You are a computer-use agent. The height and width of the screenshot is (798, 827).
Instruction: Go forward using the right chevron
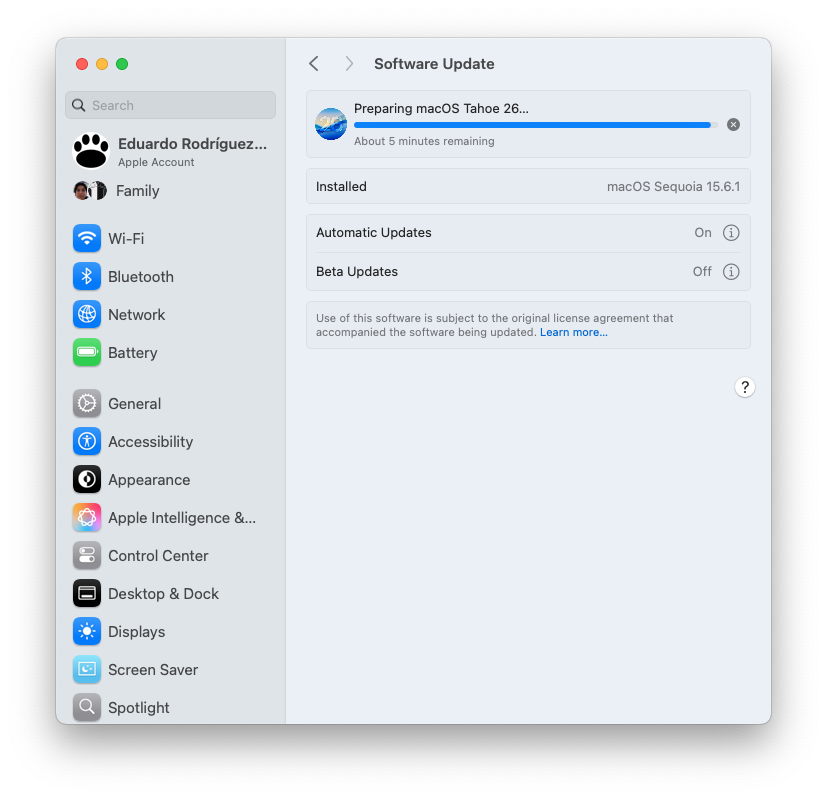[349, 64]
